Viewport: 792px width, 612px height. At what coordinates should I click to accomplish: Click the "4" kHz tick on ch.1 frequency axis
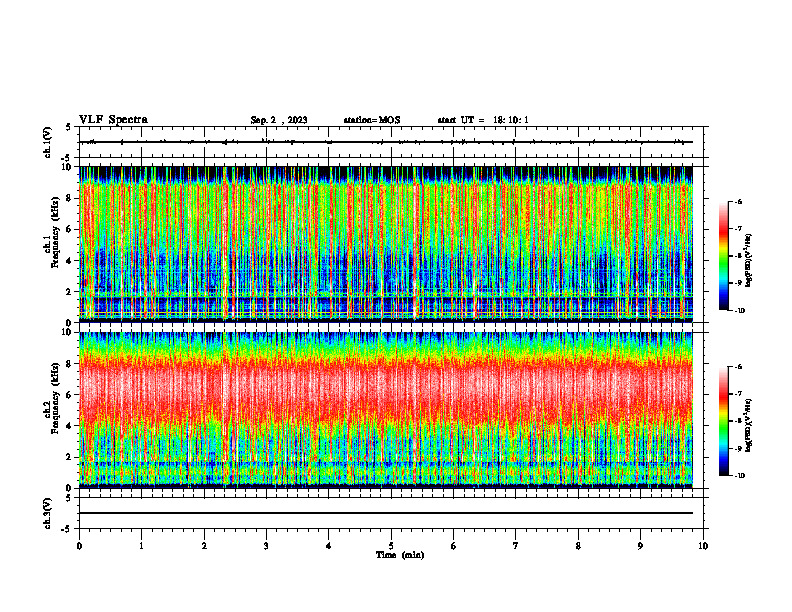70,261
